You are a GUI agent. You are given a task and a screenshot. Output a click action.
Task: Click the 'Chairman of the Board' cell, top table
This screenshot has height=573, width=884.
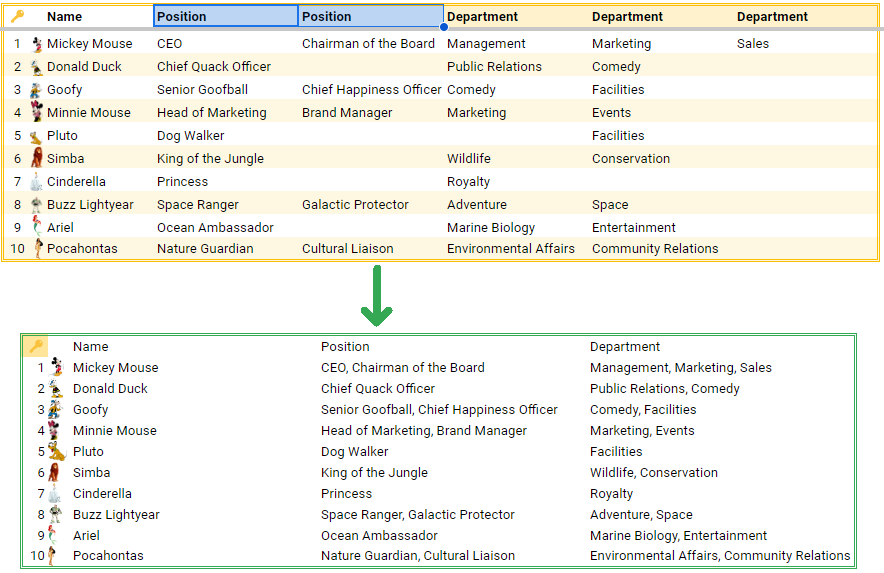click(x=368, y=43)
